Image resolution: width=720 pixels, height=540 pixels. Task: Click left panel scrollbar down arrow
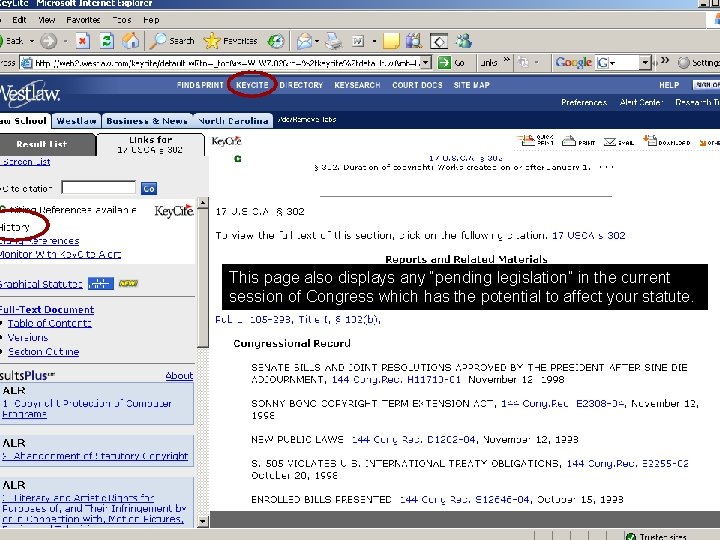(202, 522)
